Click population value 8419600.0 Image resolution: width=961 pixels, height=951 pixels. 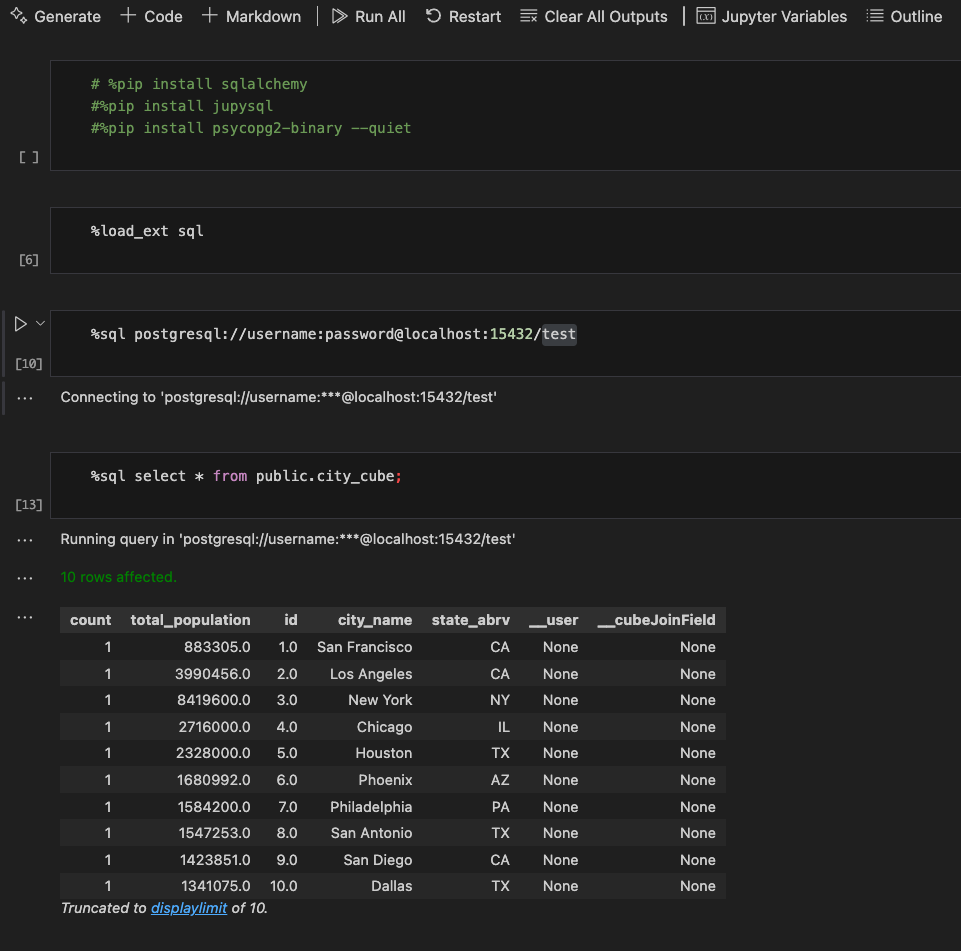tap(214, 700)
